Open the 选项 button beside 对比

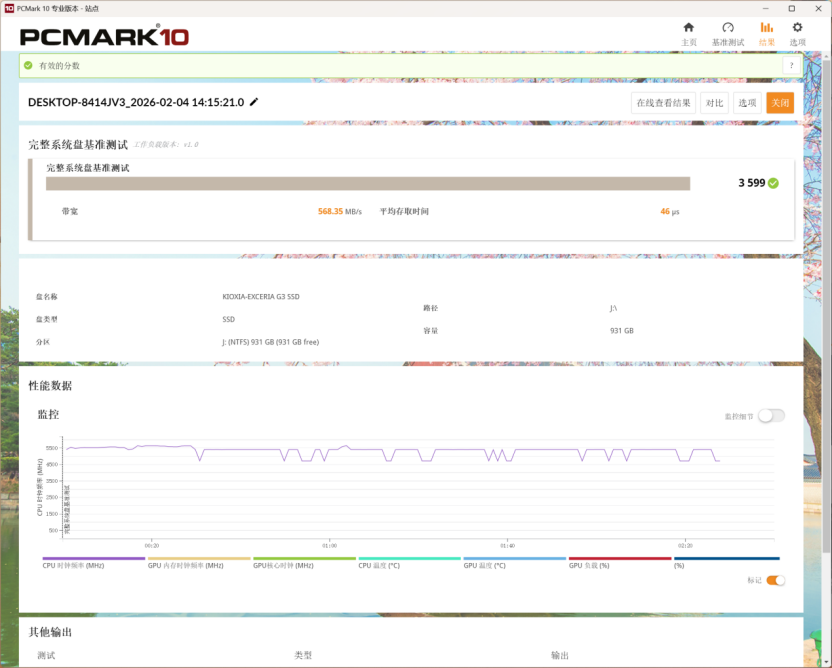(747, 102)
